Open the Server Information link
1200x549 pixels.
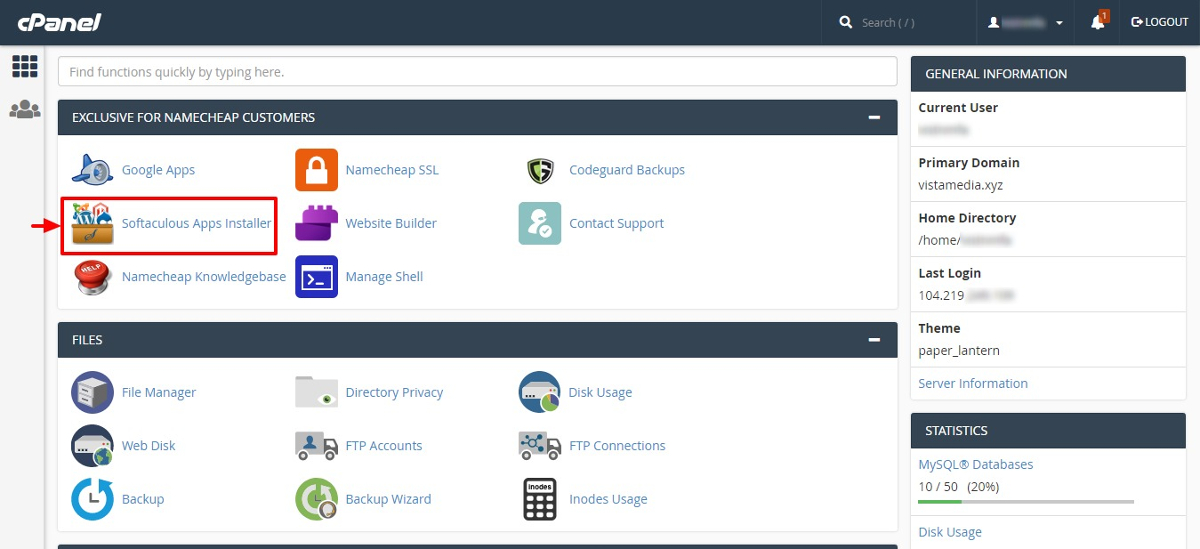point(973,383)
